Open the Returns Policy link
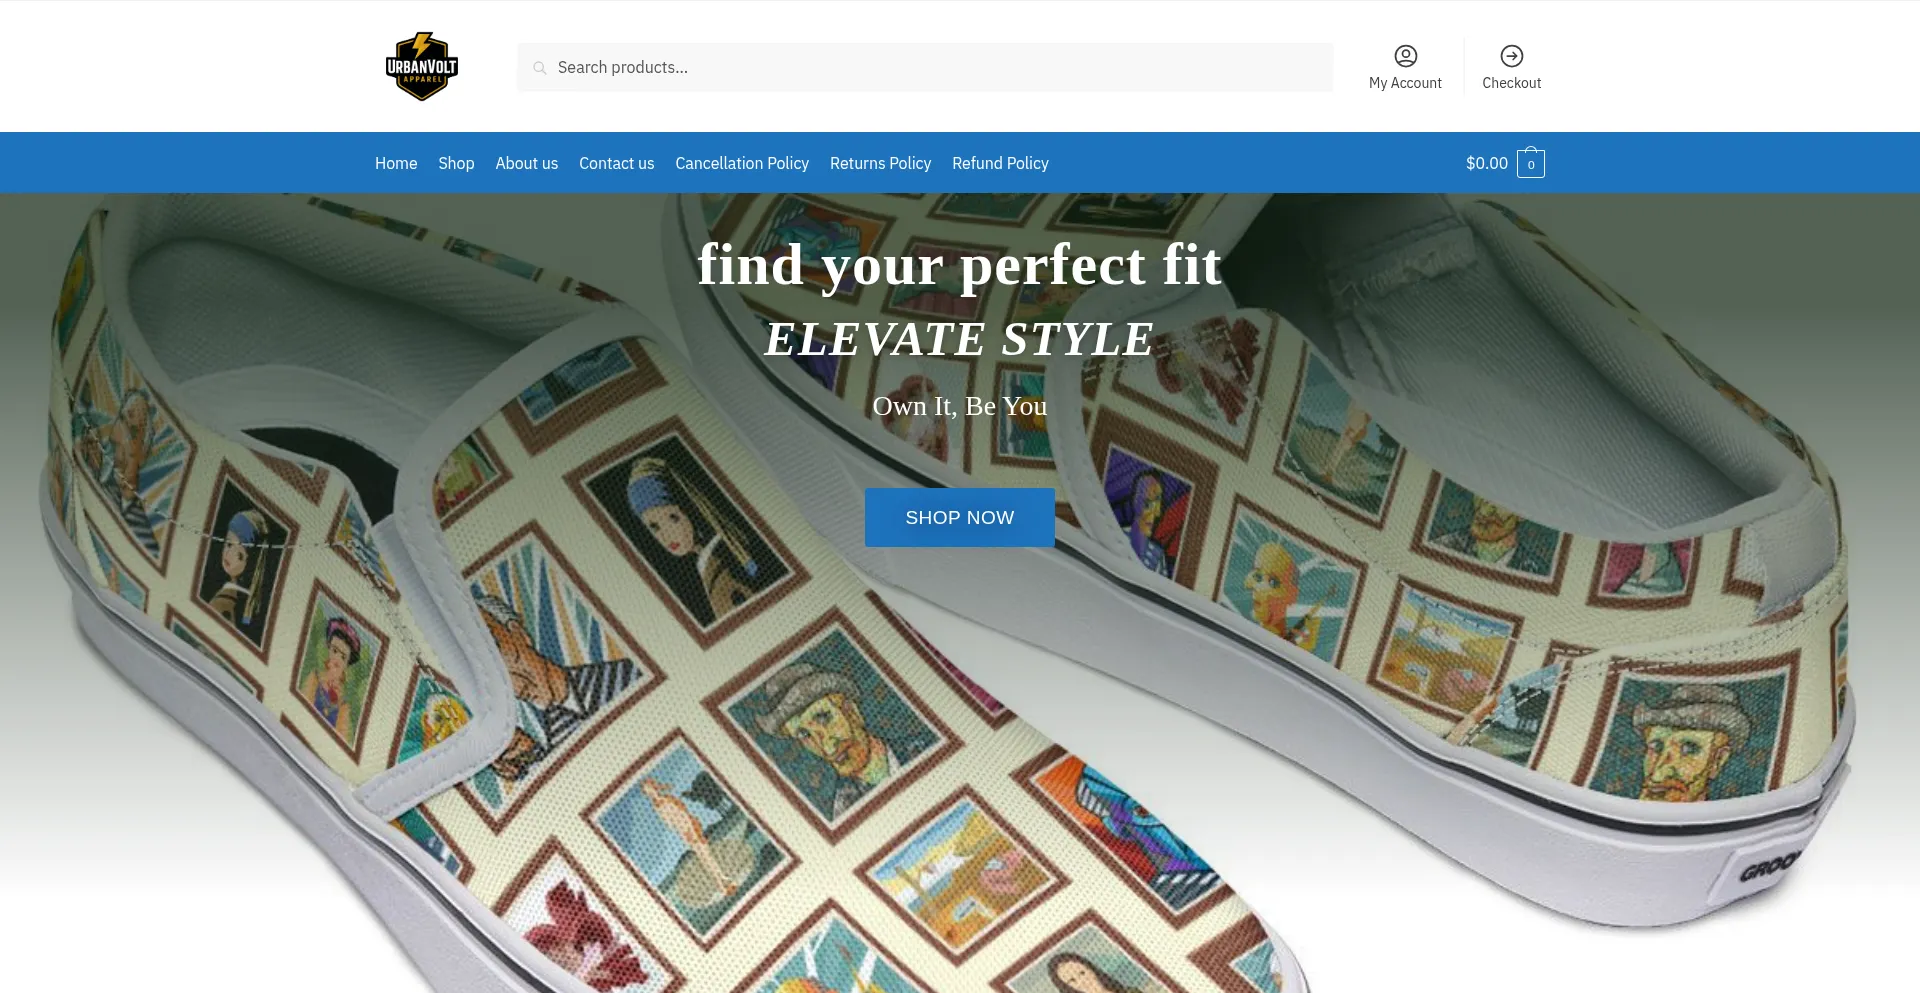Viewport: 1920px width, 993px height. coord(880,163)
